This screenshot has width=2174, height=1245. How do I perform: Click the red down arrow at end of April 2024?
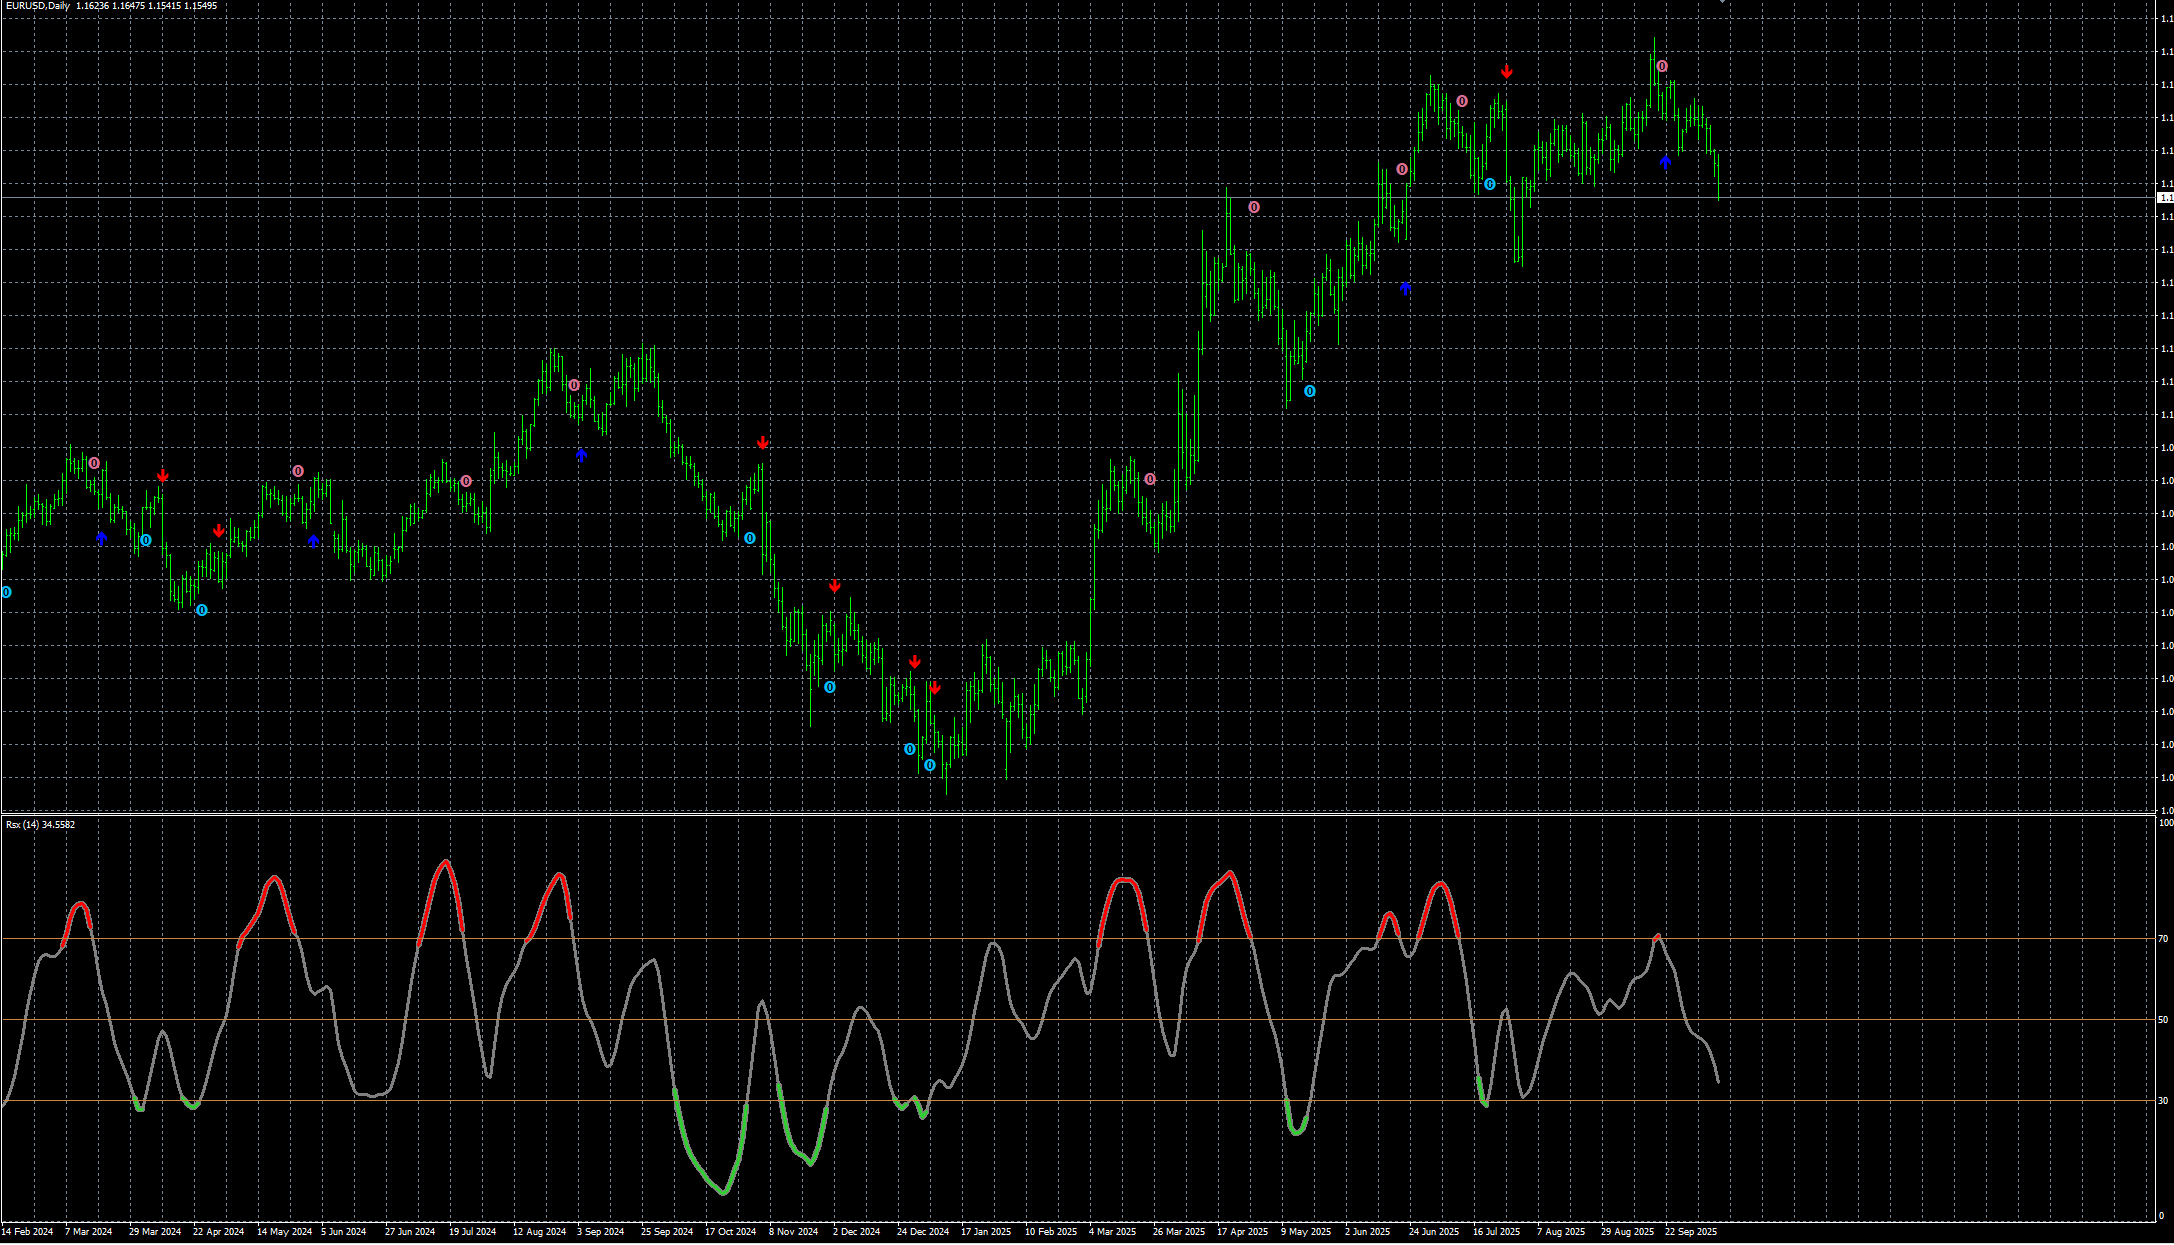pyautogui.click(x=219, y=531)
